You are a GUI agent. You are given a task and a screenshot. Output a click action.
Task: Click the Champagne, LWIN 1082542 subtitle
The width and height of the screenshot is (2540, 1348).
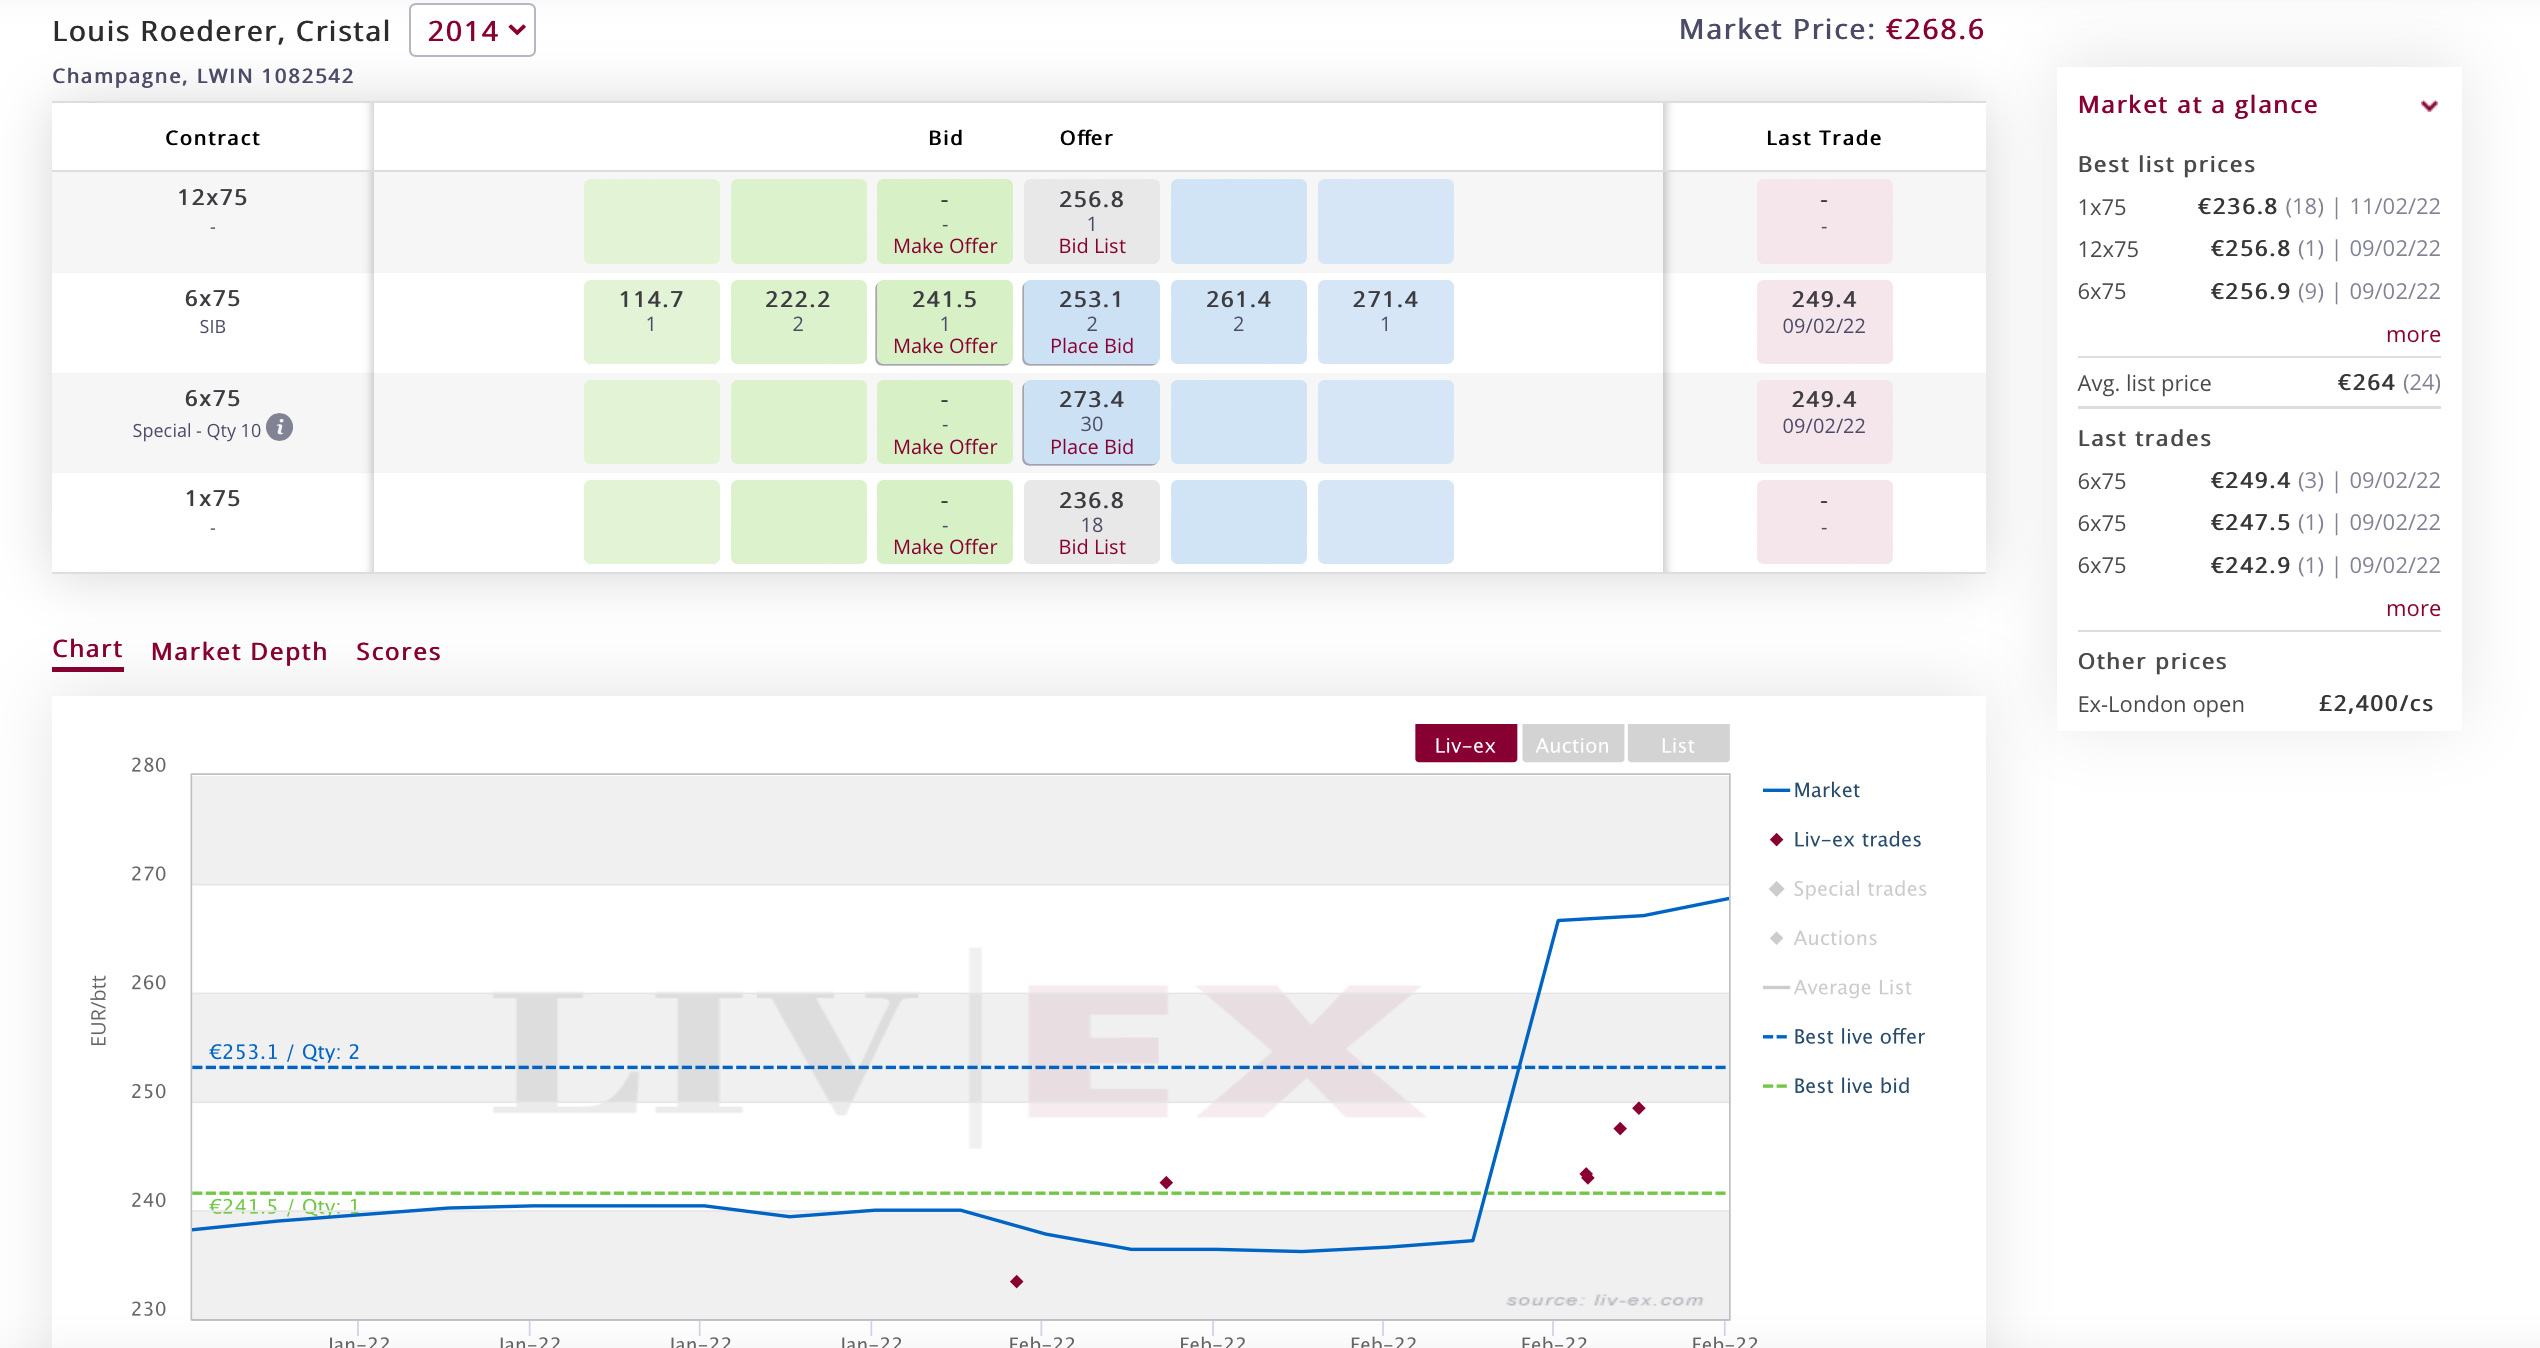click(x=203, y=76)
